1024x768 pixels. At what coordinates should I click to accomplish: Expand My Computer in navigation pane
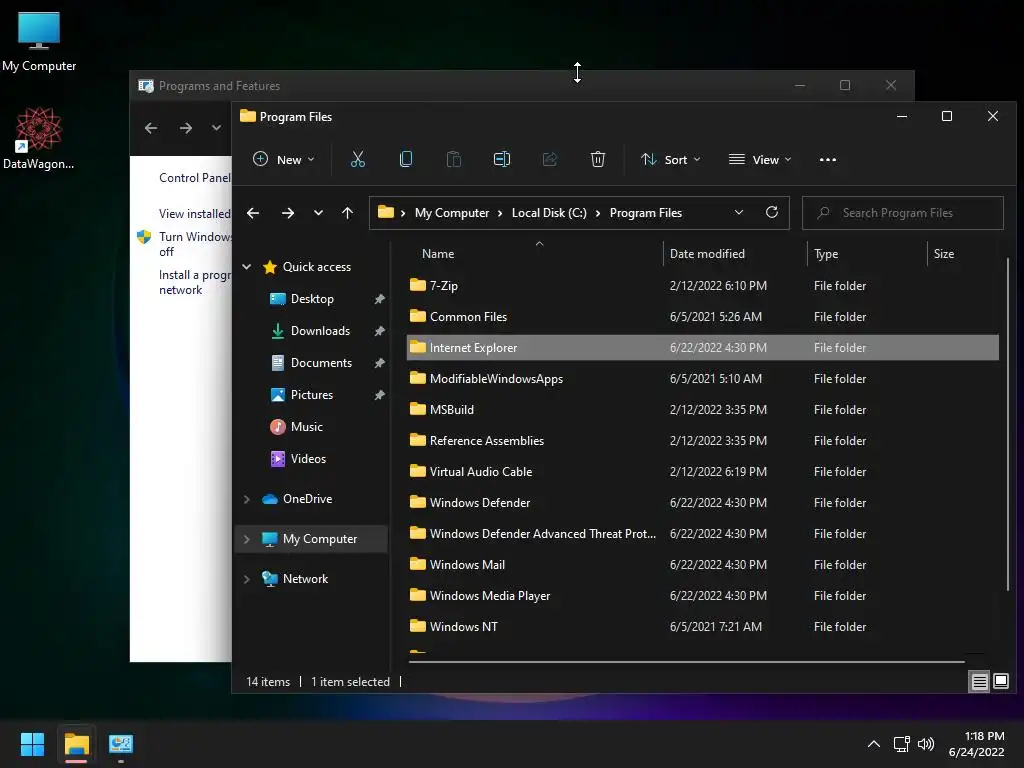247,539
